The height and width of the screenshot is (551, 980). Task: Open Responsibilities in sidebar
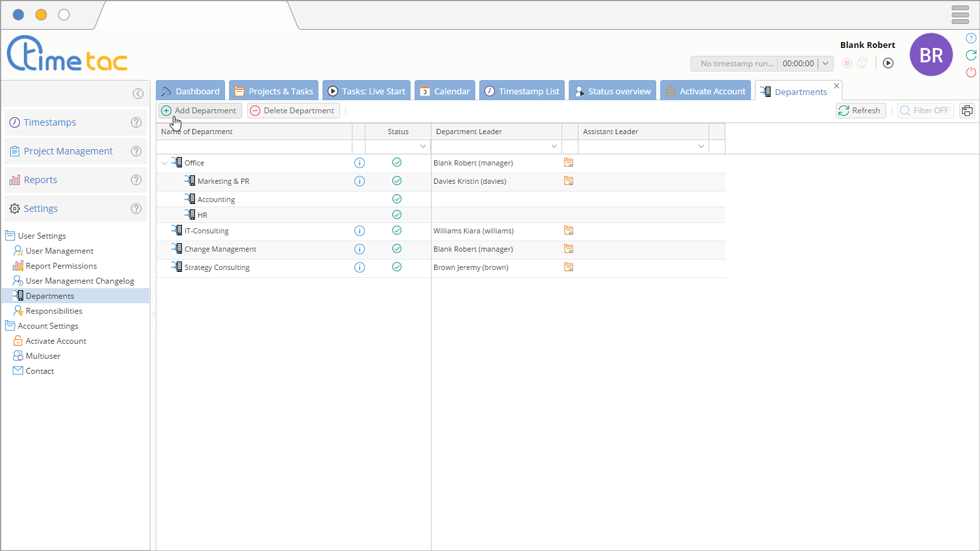pyautogui.click(x=54, y=310)
